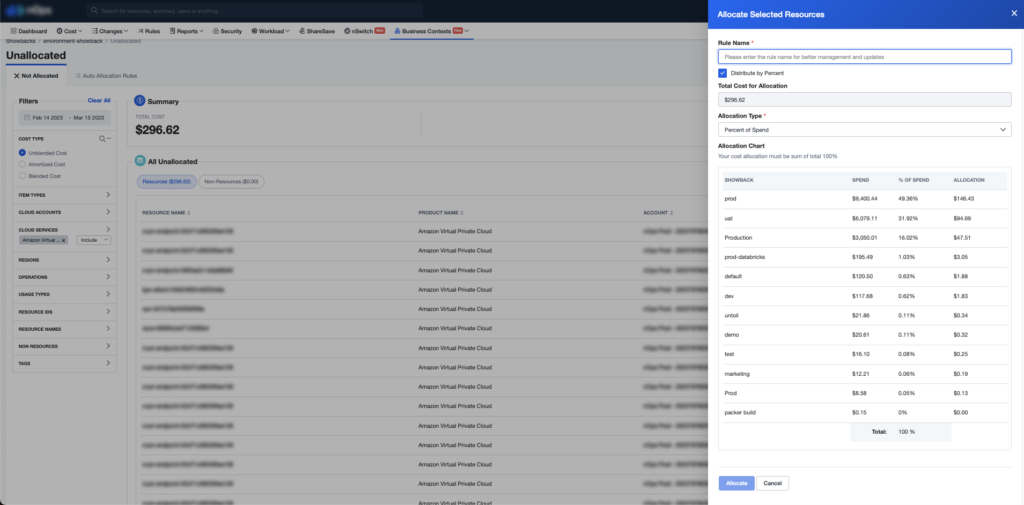Remove the Amazon Virtual filter tag
The image size is (1024, 505).
pyautogui.click(x=63, y=240)
